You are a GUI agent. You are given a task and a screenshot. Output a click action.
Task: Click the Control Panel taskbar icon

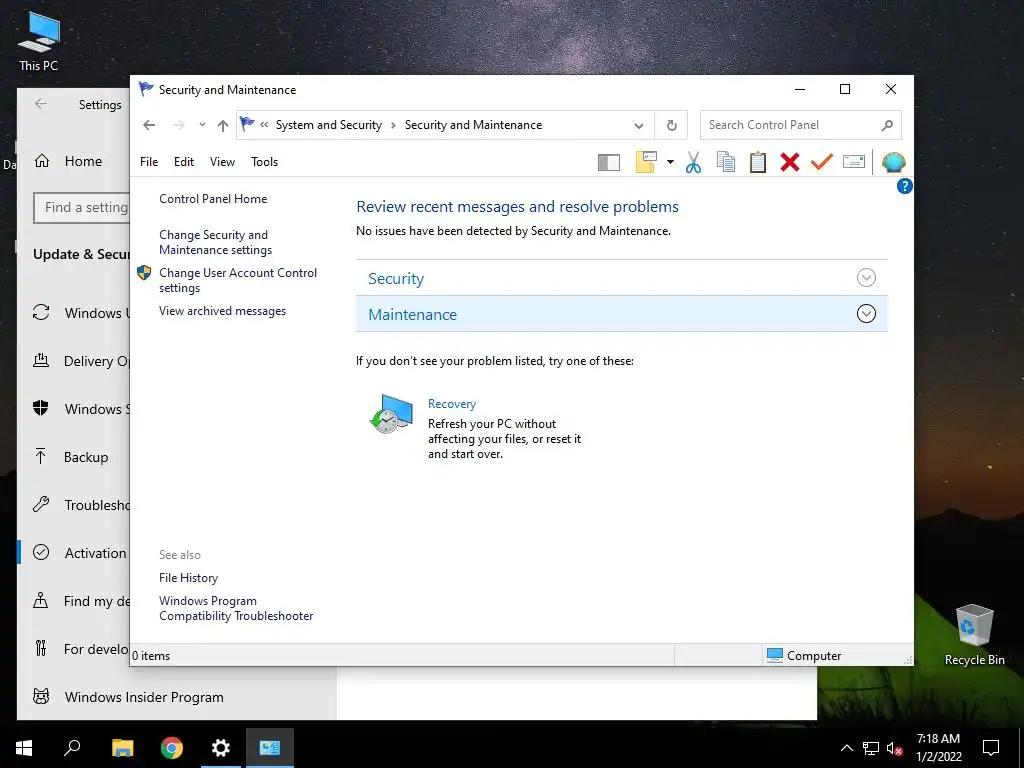[270, 748]
